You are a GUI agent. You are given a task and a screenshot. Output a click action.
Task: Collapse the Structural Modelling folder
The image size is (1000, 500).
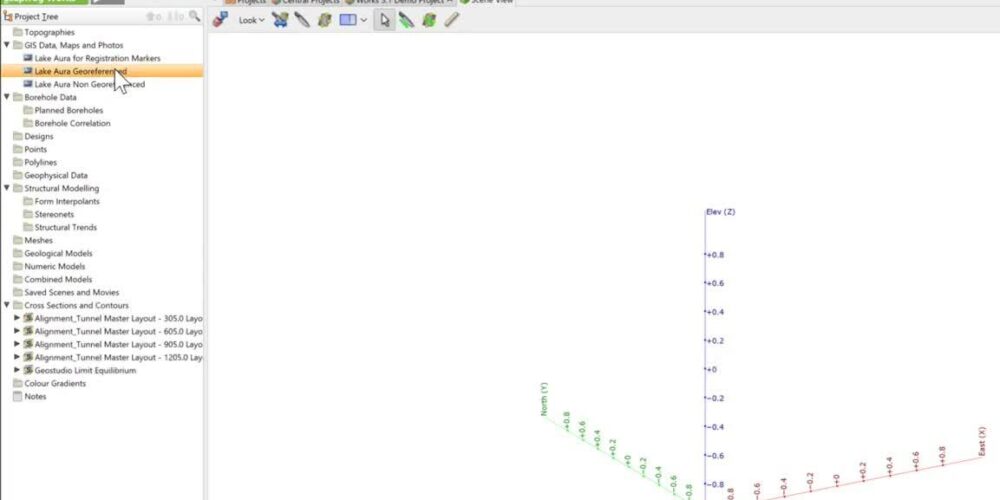[7, 188]
